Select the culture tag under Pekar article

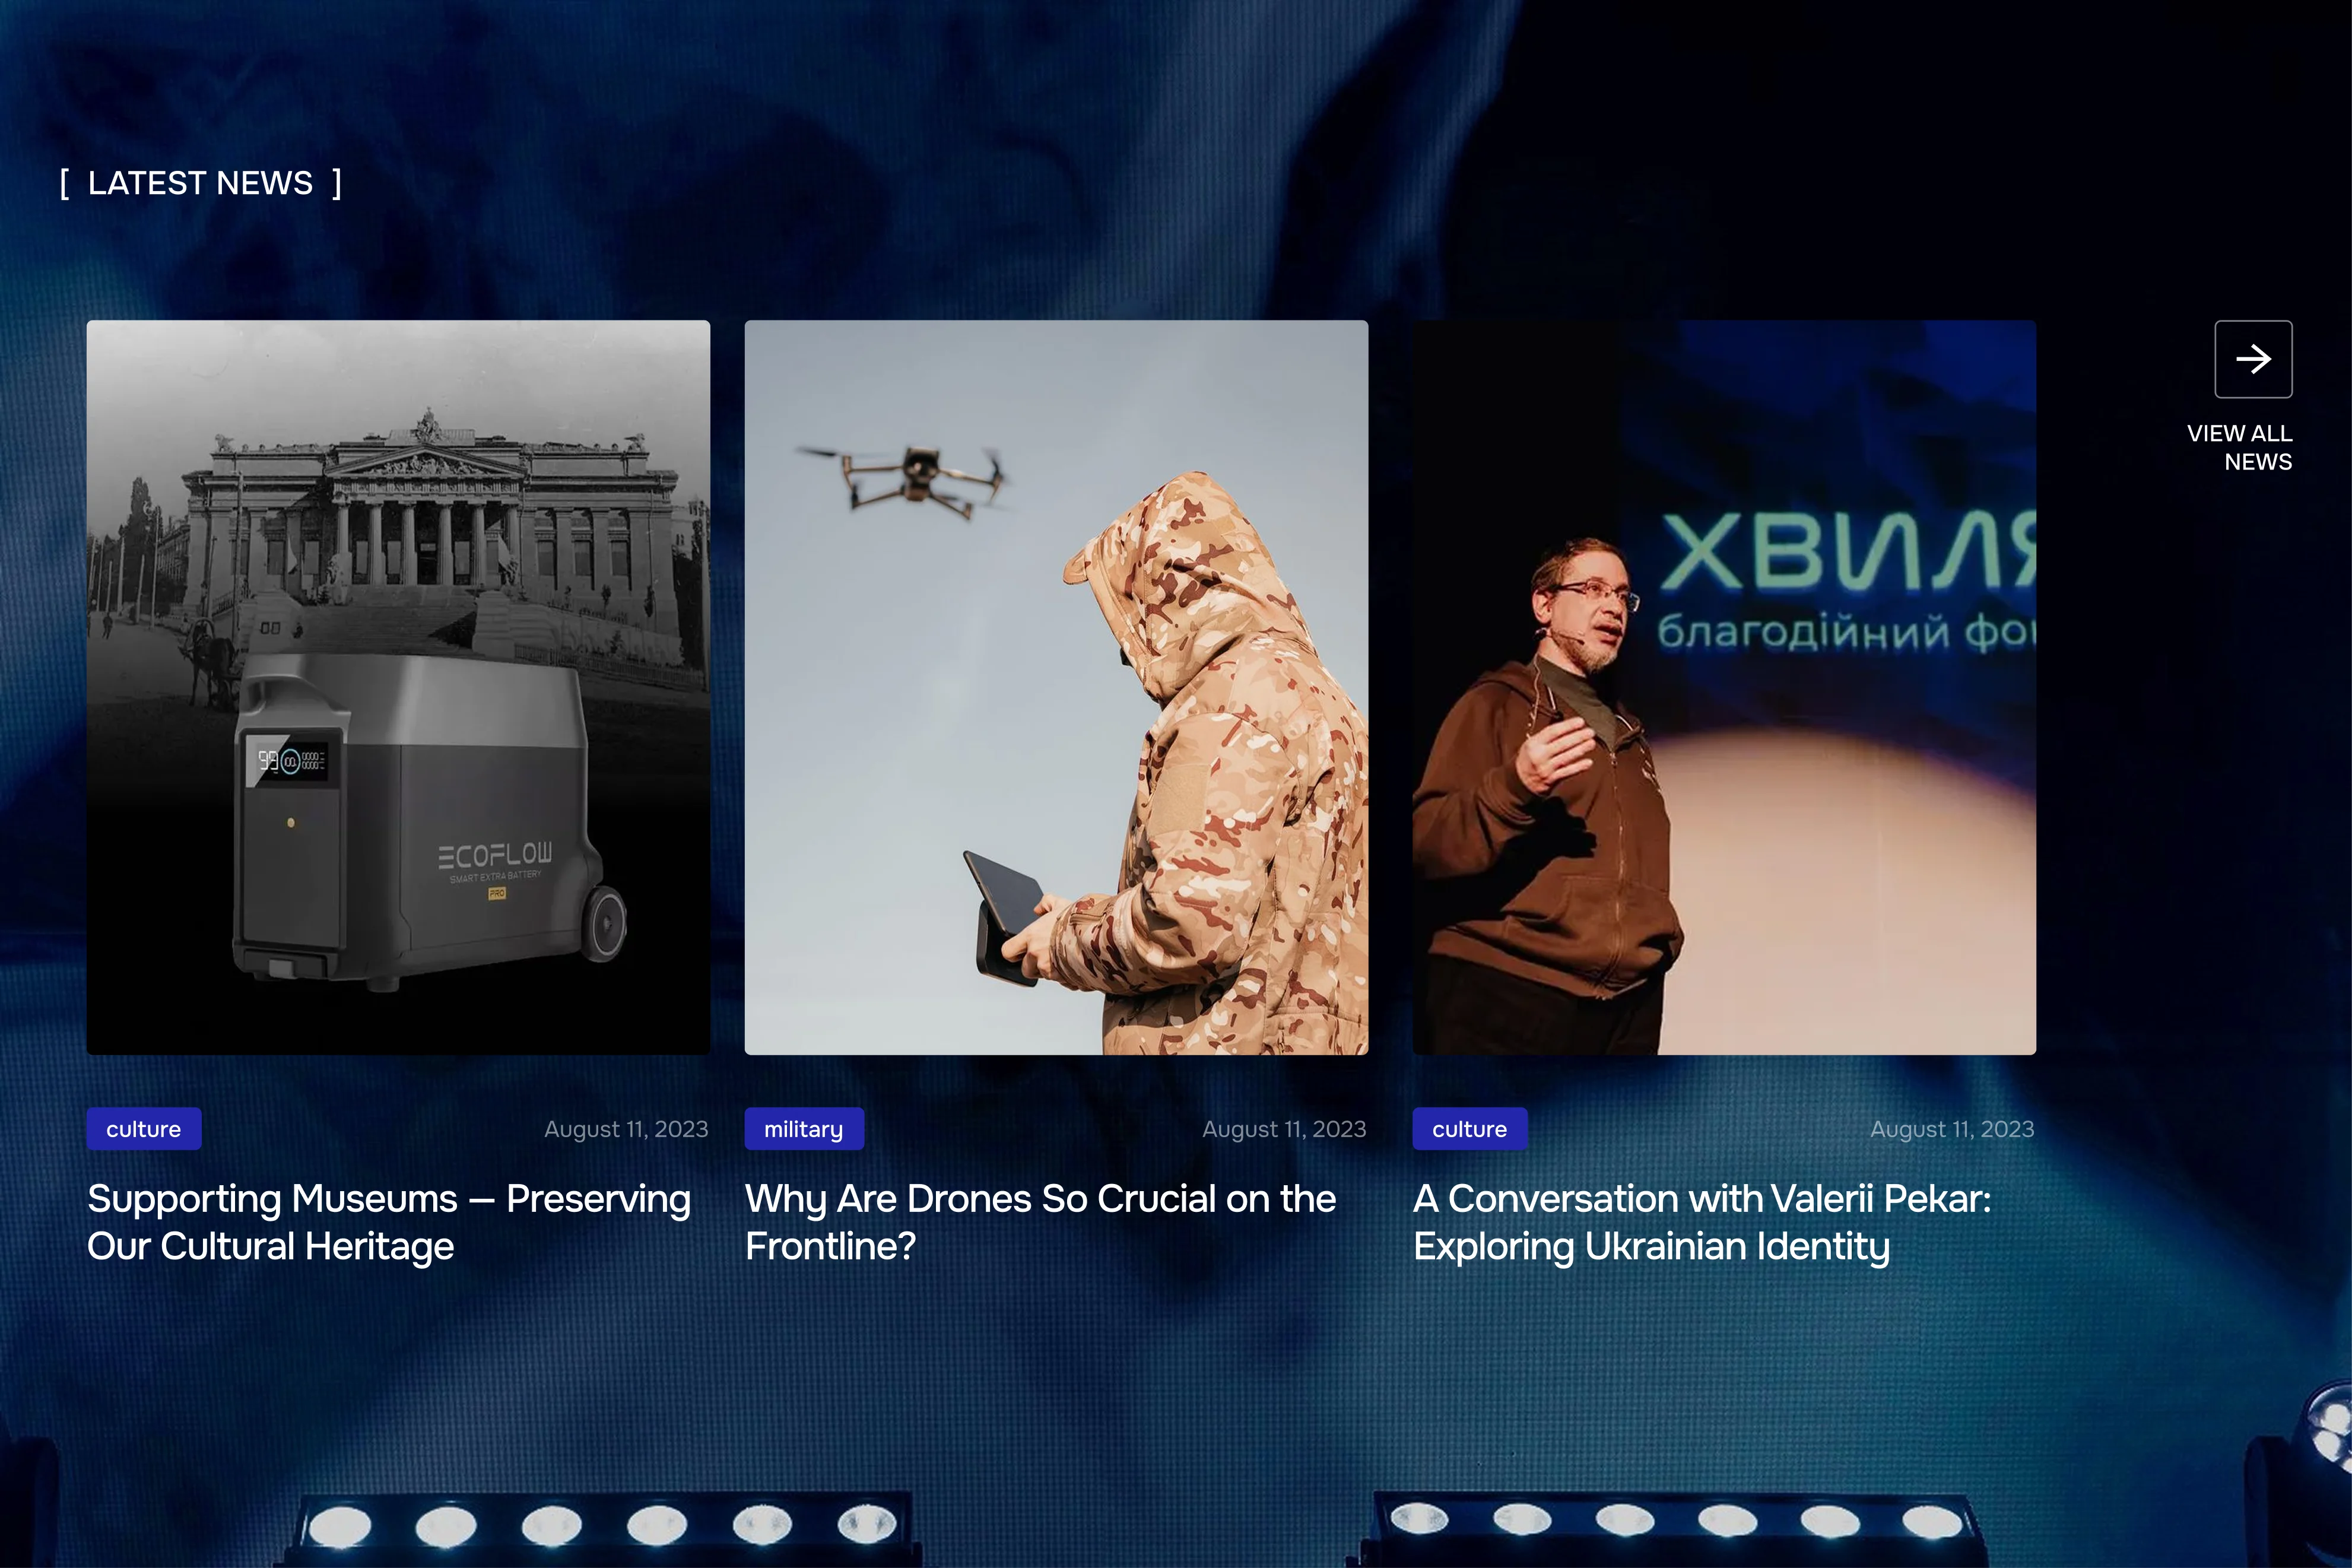point(1469,1129)
